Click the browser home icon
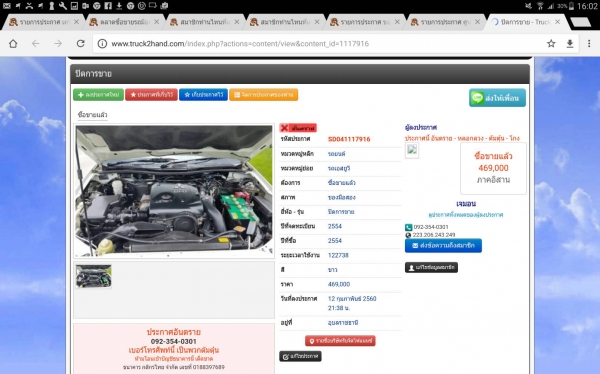Screen dimensions: 600x374 13,44
